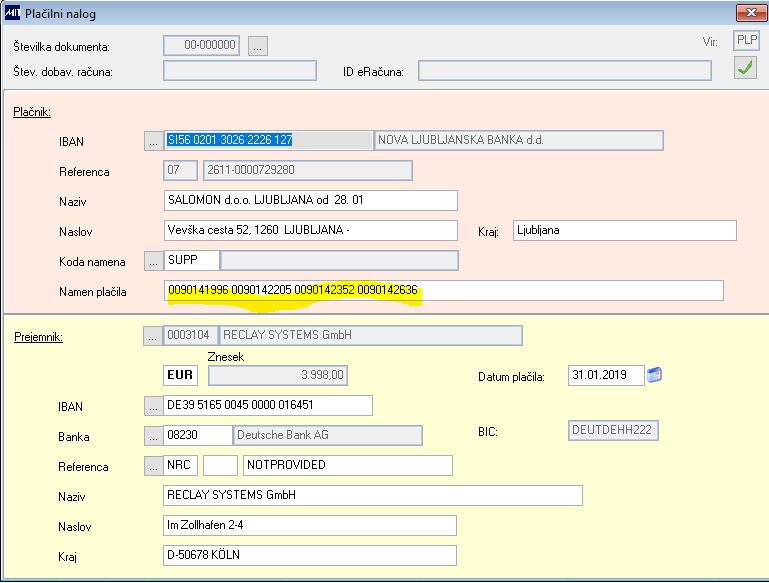769x583 pixels.
Task: Open Koda namena lookup button
Action: (x=154, y=261)
